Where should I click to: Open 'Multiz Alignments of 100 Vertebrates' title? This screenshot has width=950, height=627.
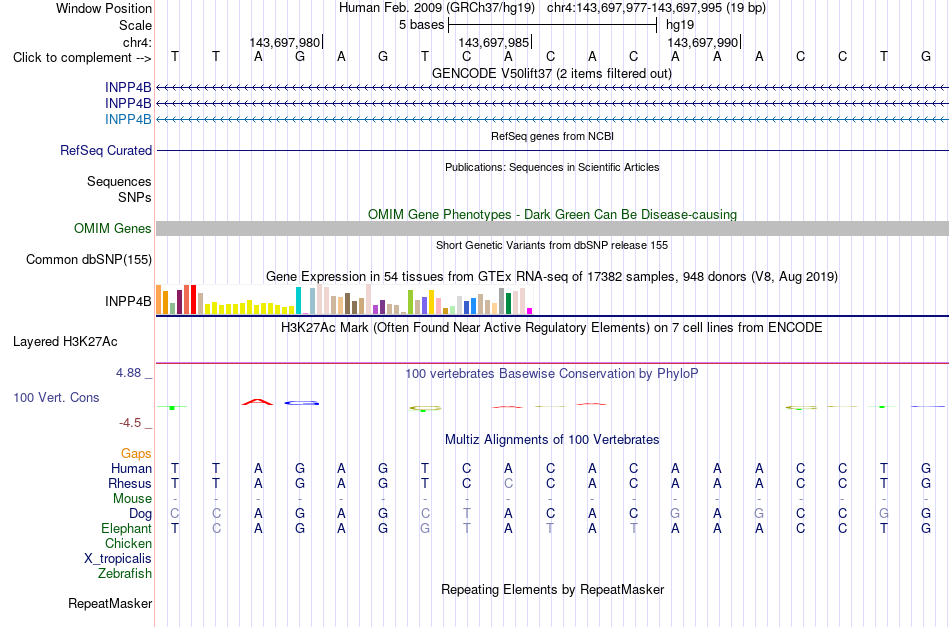(x=552, y=439)
